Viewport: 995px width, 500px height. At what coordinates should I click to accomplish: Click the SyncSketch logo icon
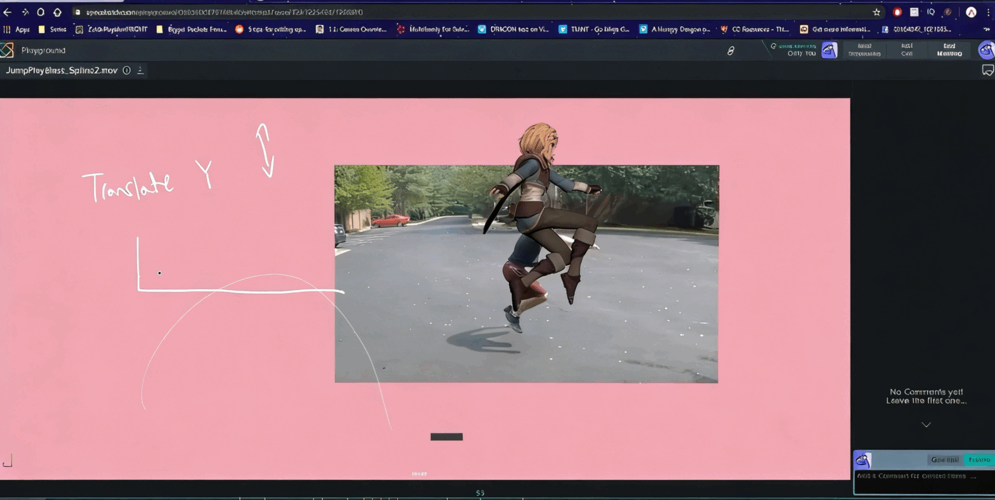coord(8,50)
